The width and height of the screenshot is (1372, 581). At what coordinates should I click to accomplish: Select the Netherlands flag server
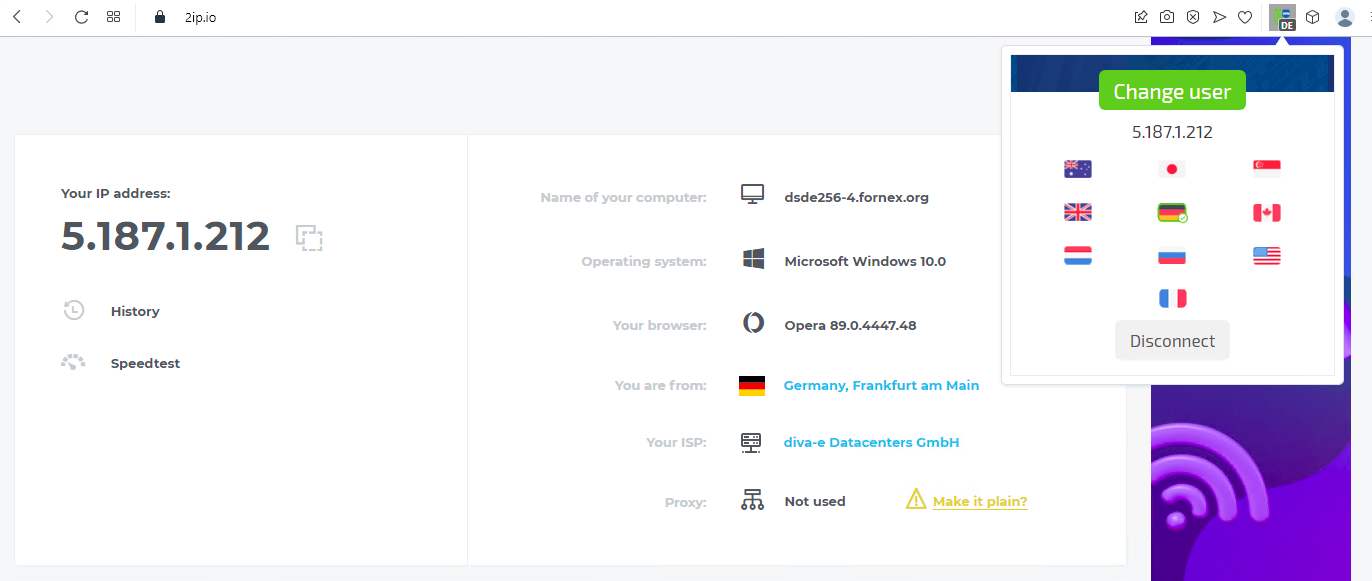tap(1078, 256)
